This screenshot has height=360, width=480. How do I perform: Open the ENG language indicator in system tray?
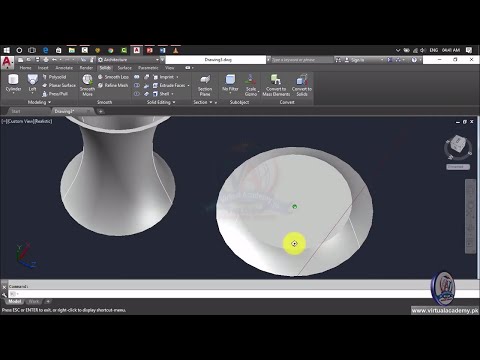click(434, 50)
